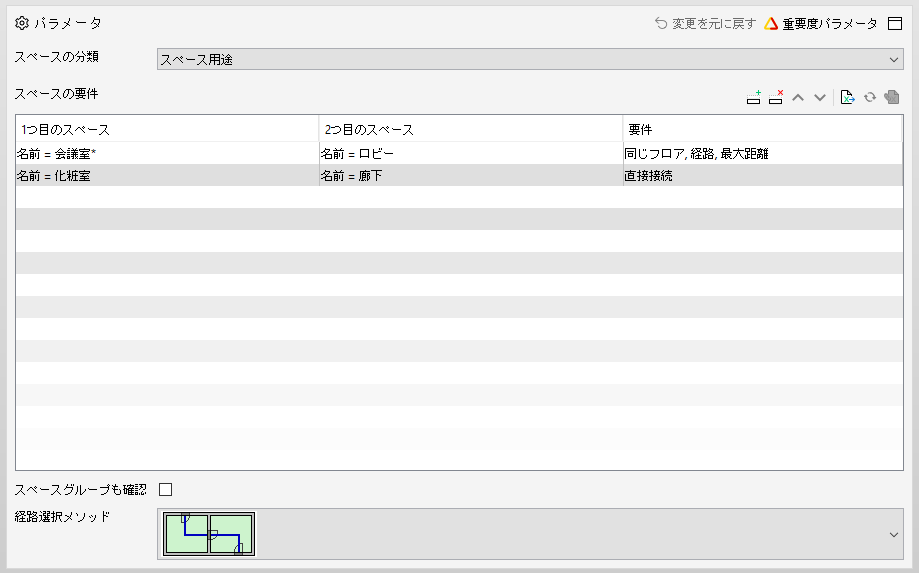The width and height of the screenshot is (919, 573).
Task: Expand the 経路選択メソッド dropdown
Action: tap(530, 534)
